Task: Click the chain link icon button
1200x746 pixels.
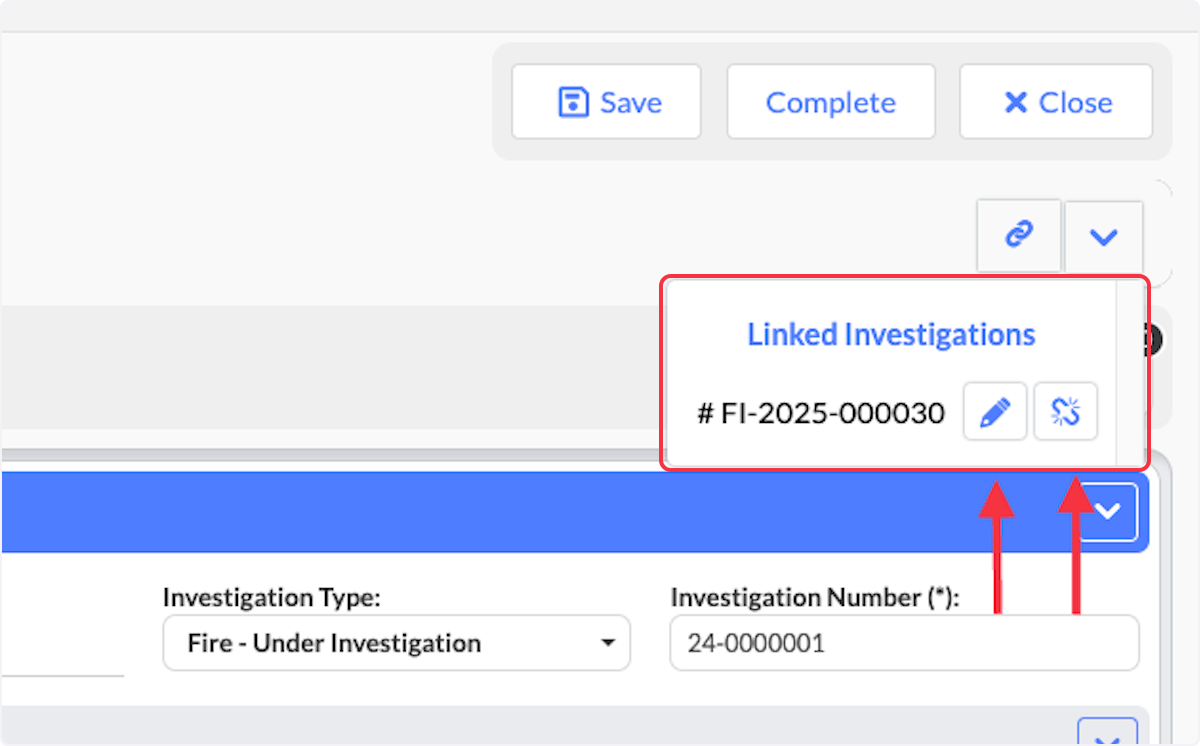Action: tap(1019, 236)
